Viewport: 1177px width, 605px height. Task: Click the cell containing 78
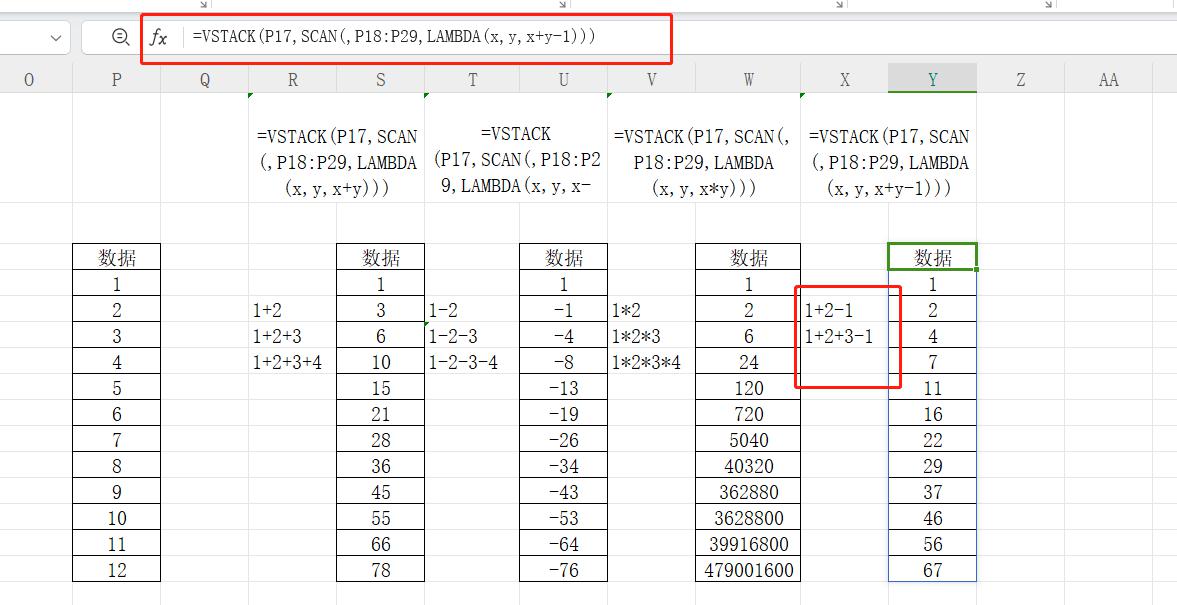[381, 570]
